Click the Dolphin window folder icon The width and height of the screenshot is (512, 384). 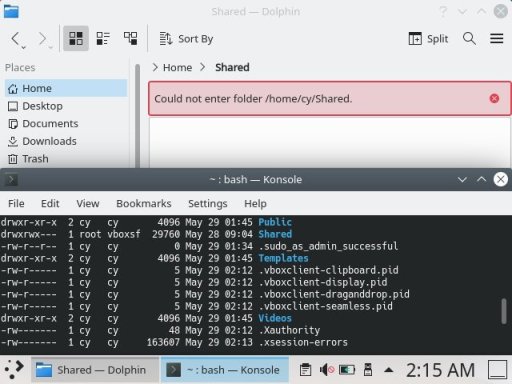tap(11, 11)
